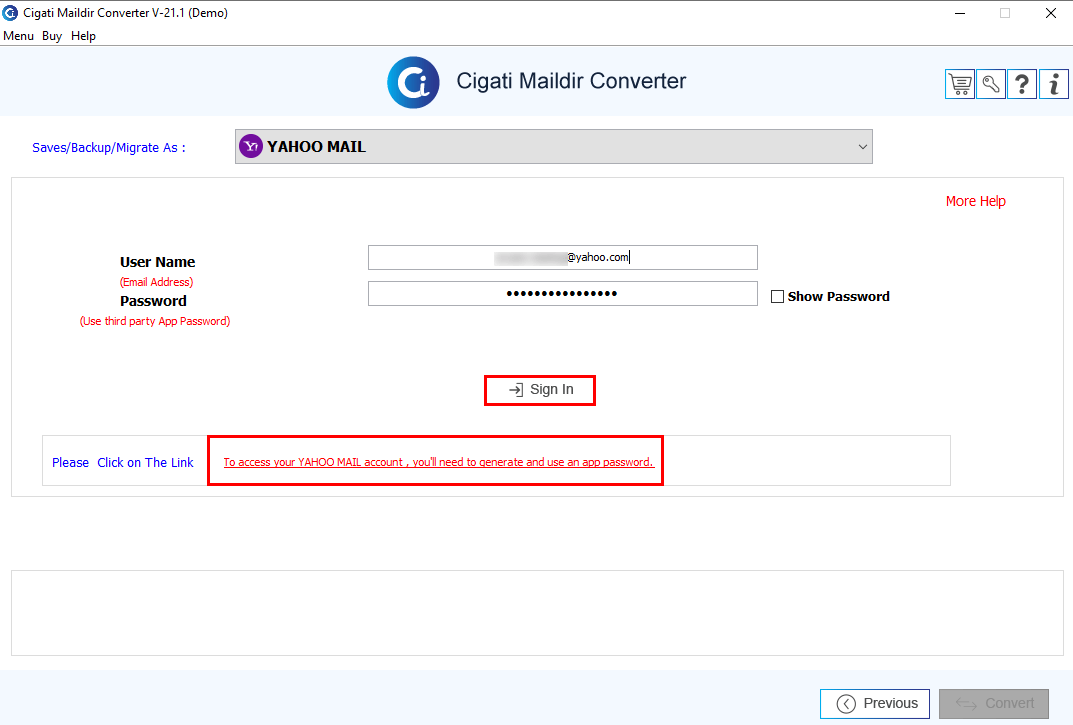Screen dimensions: 1073x725
Task: Go back with the Previous button
Action: coord(875,704)
